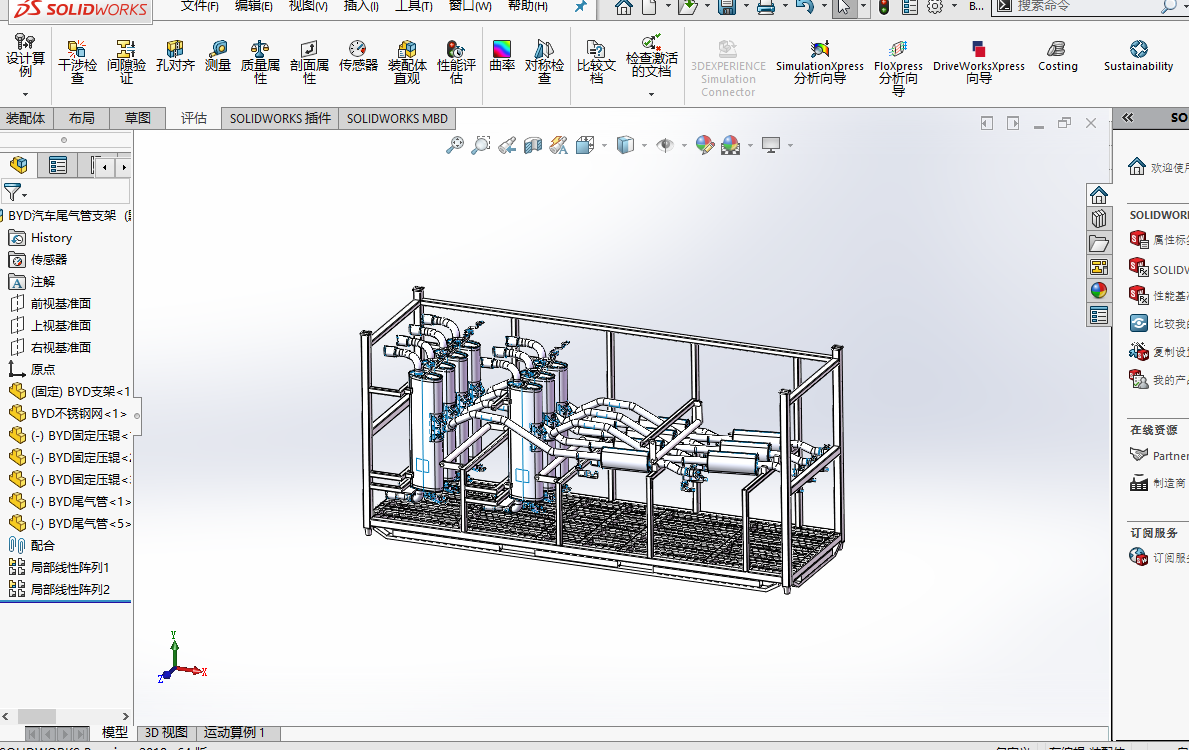
Task: Click Zoom to Fit in view toolbar
Action: click(454, 145)
